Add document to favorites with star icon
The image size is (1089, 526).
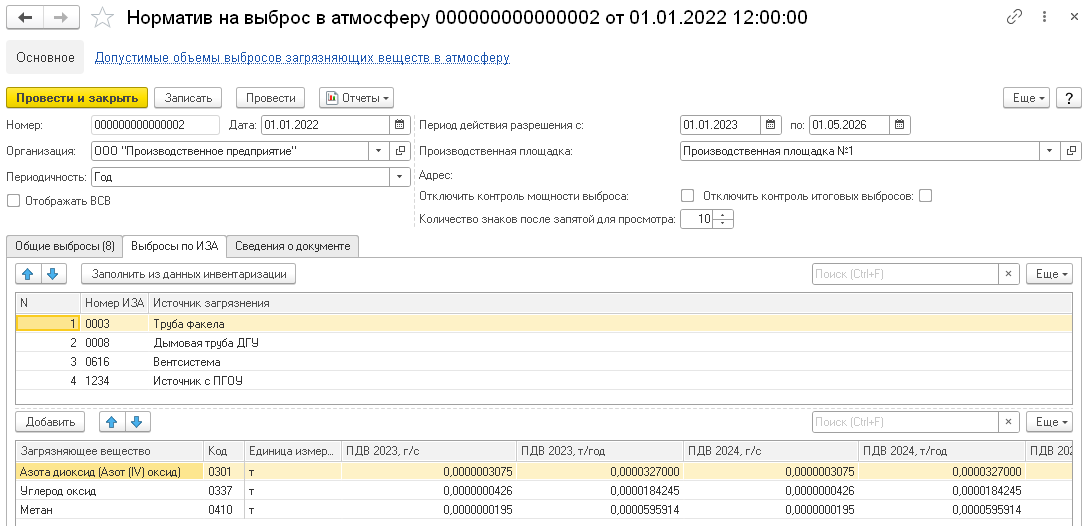[x=101, y=18]
